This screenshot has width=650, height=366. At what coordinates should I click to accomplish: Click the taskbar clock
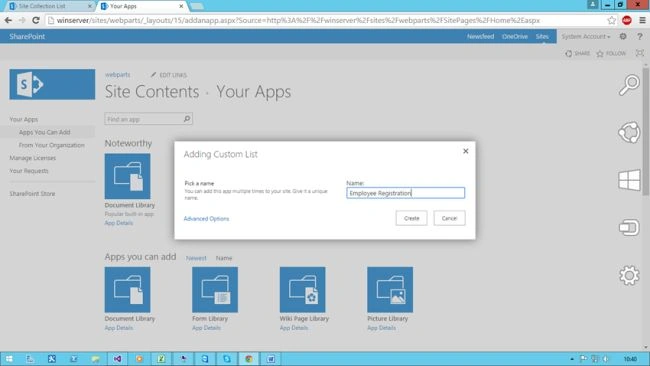pyautogui.click(x=630, y=359)
